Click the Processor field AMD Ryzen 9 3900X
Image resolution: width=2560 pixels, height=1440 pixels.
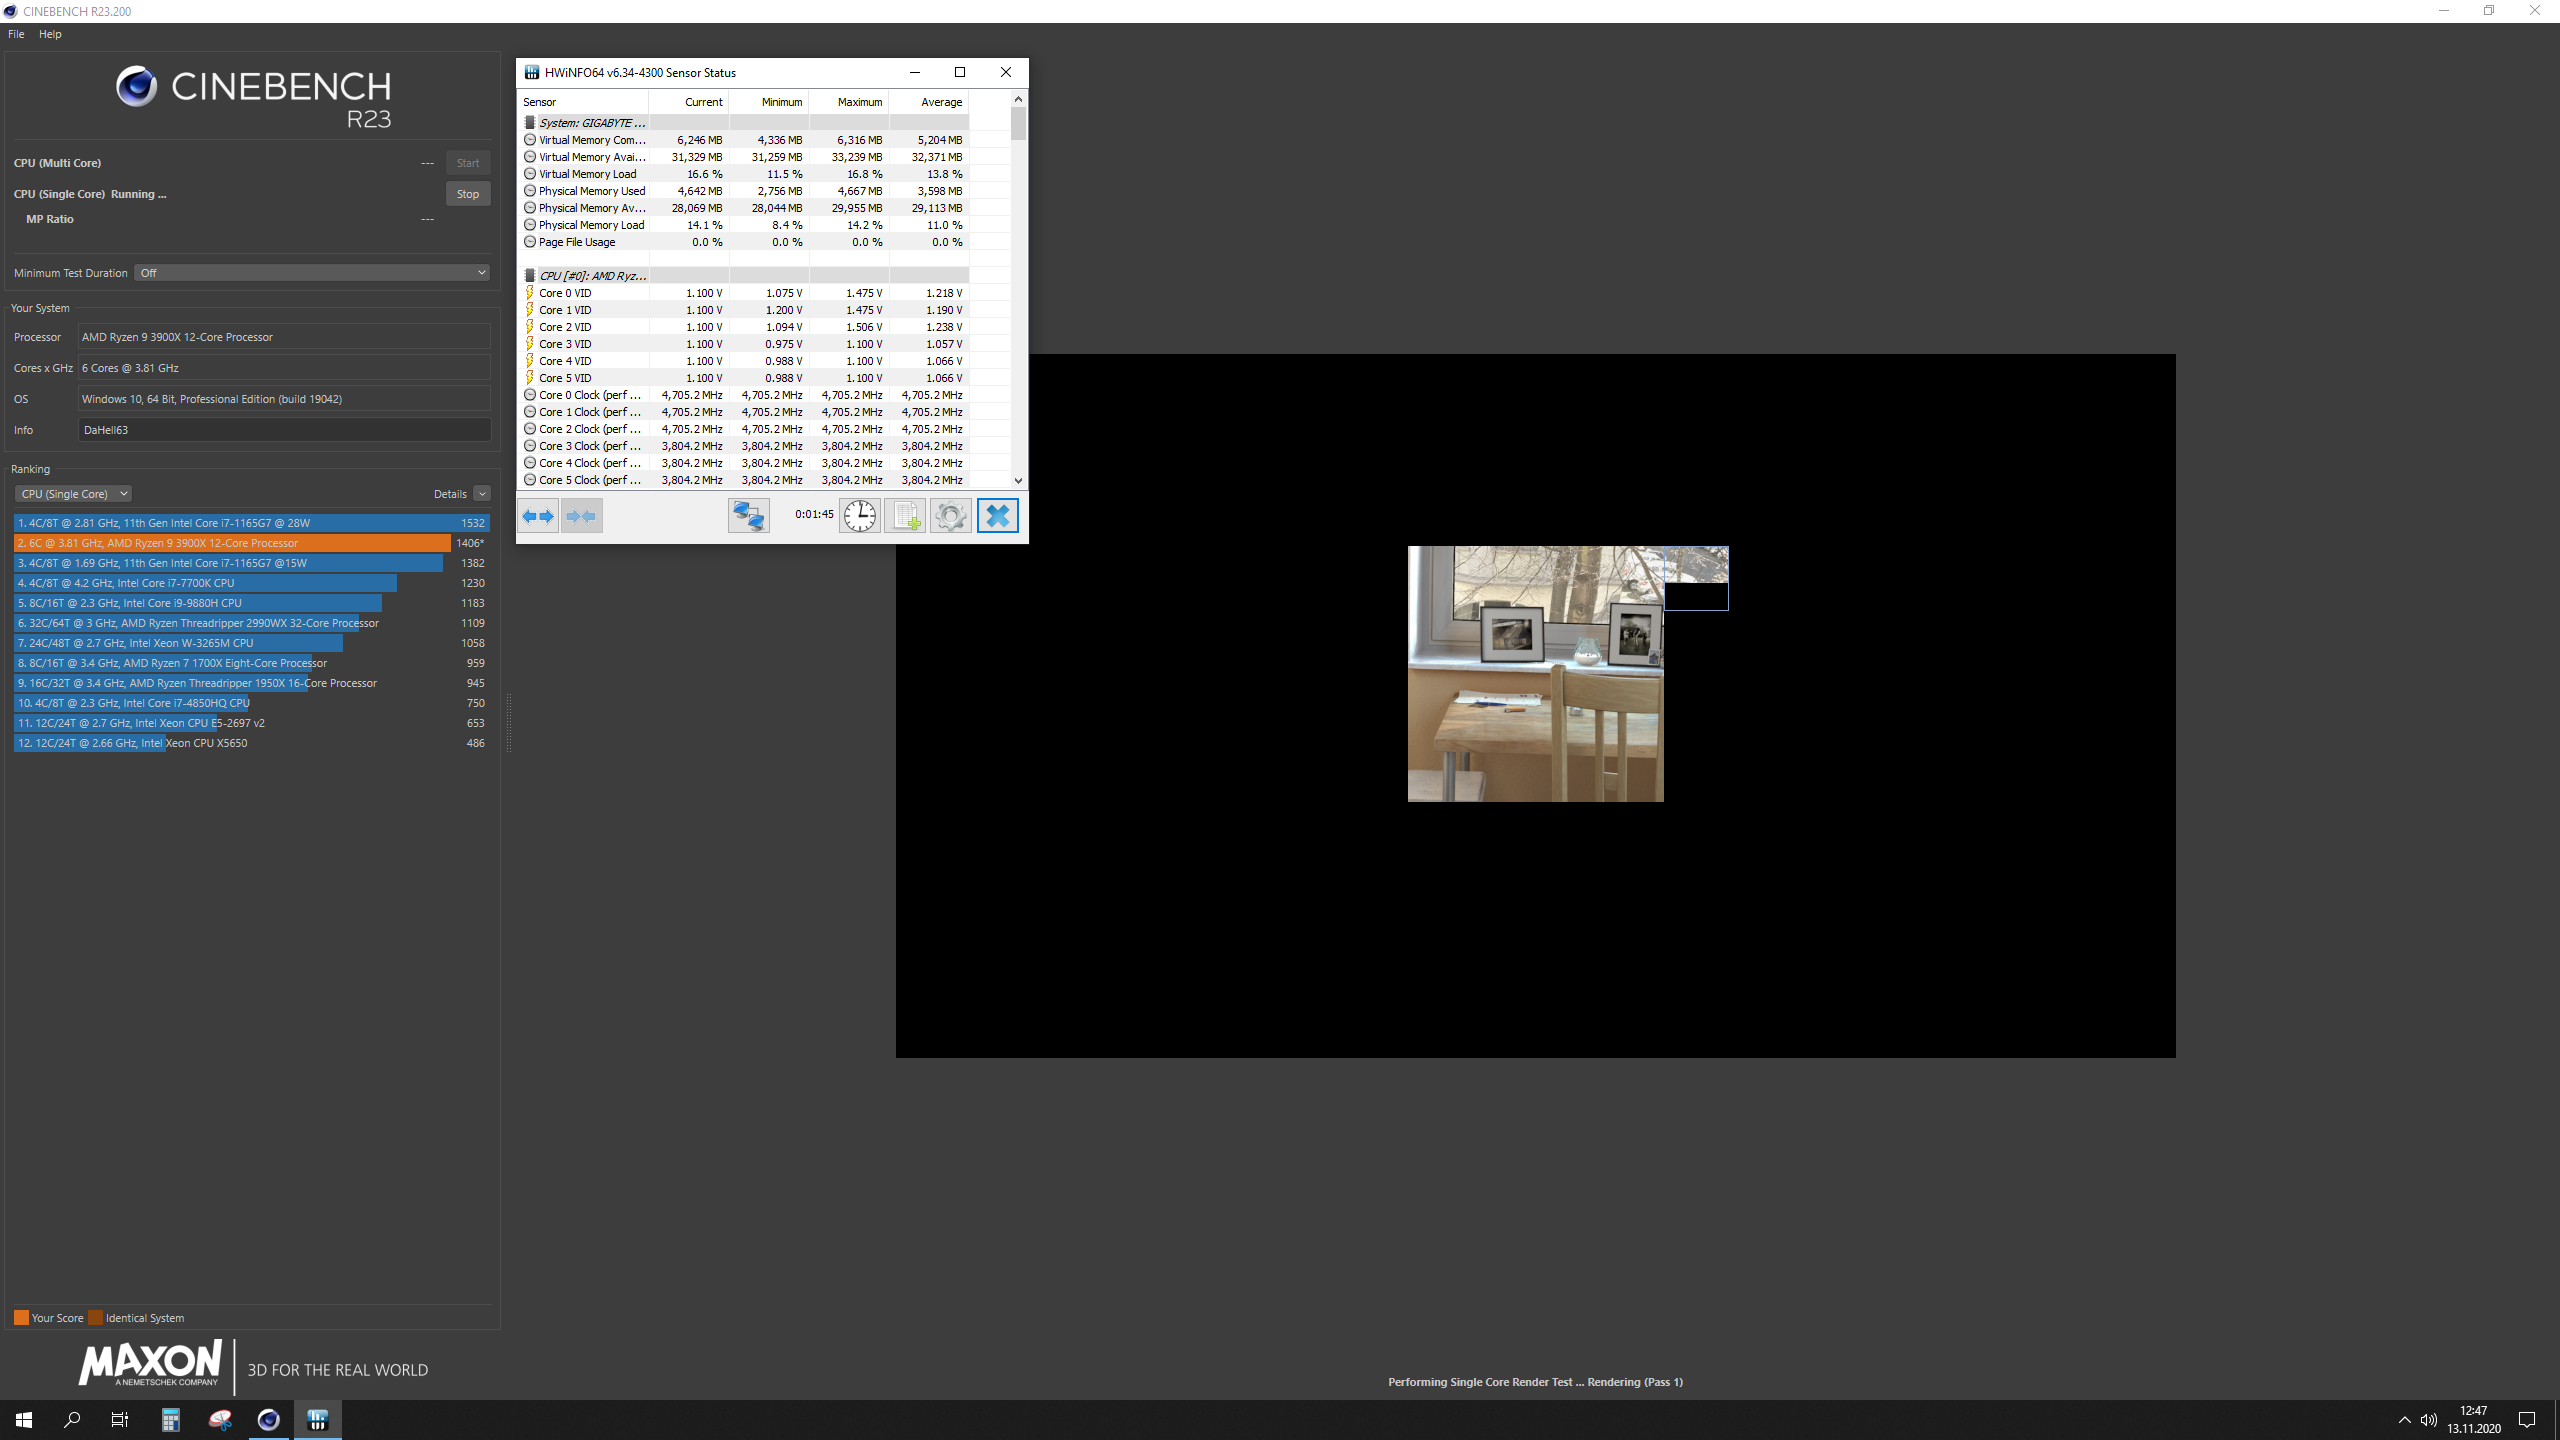[284, 337]
